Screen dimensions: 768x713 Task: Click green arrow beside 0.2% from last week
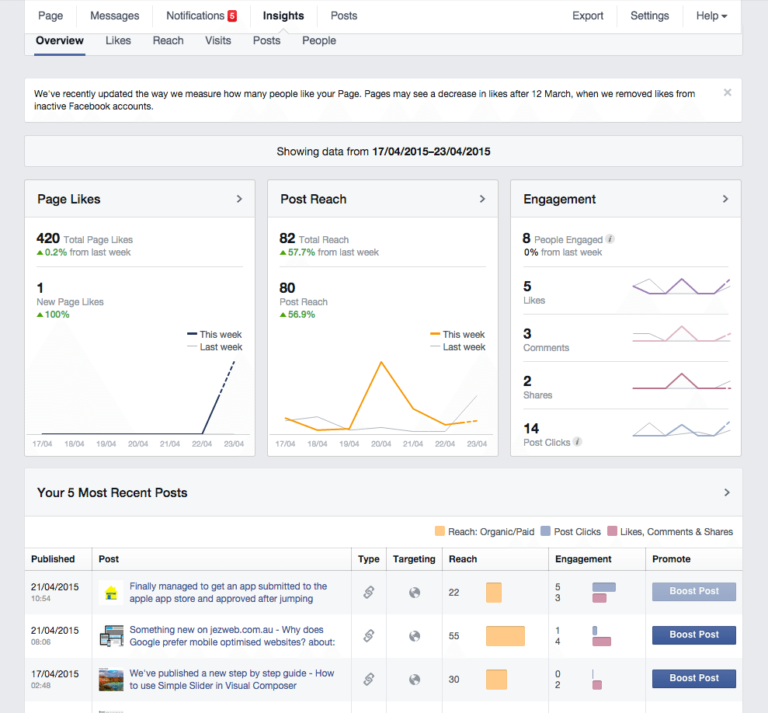click(40, 253)
